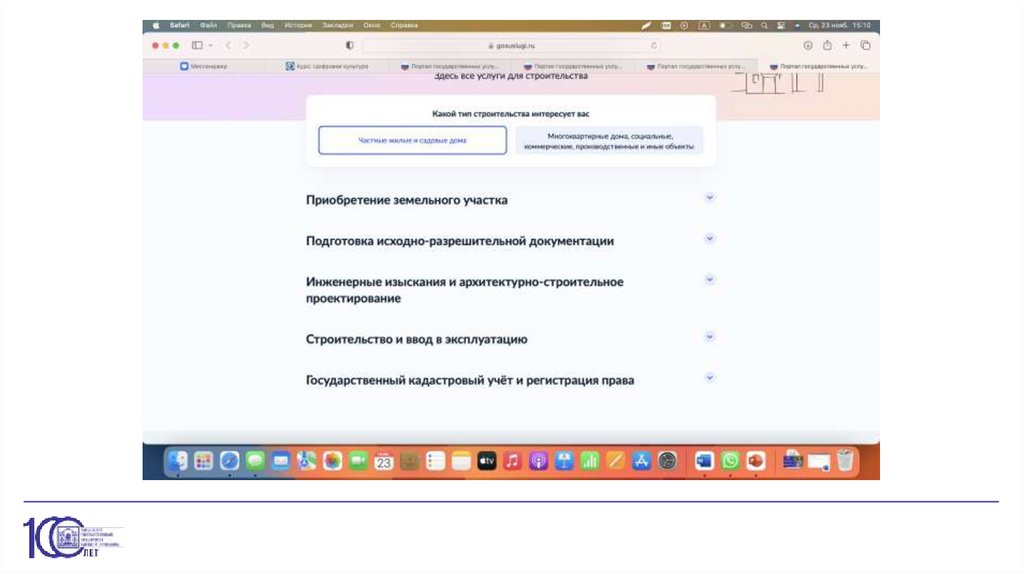Open the Finder icon in the Dock

pos(178,461)
